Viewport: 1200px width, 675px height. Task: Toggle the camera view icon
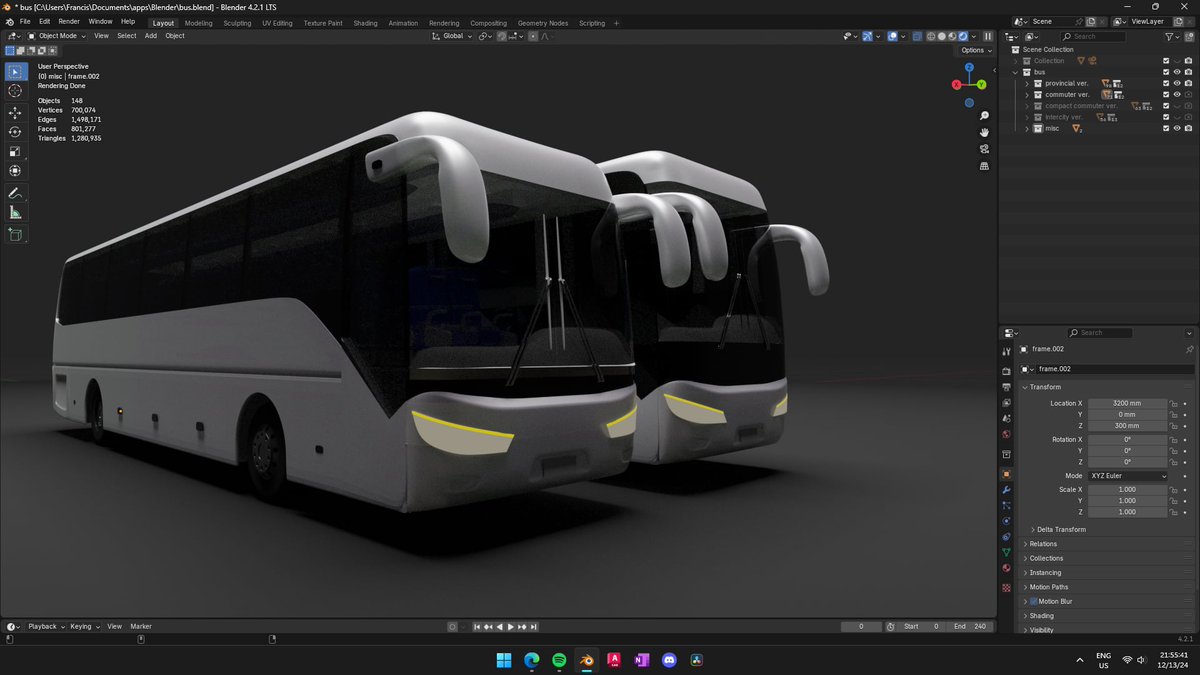coord(985,149)
